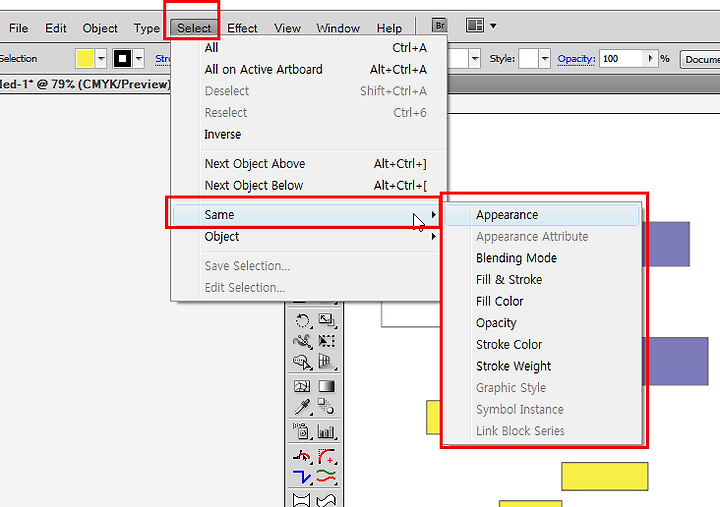Screen dimensions: 720x507
Task: Click the Stroke link in control bar
Action: (x=163, y=59)
